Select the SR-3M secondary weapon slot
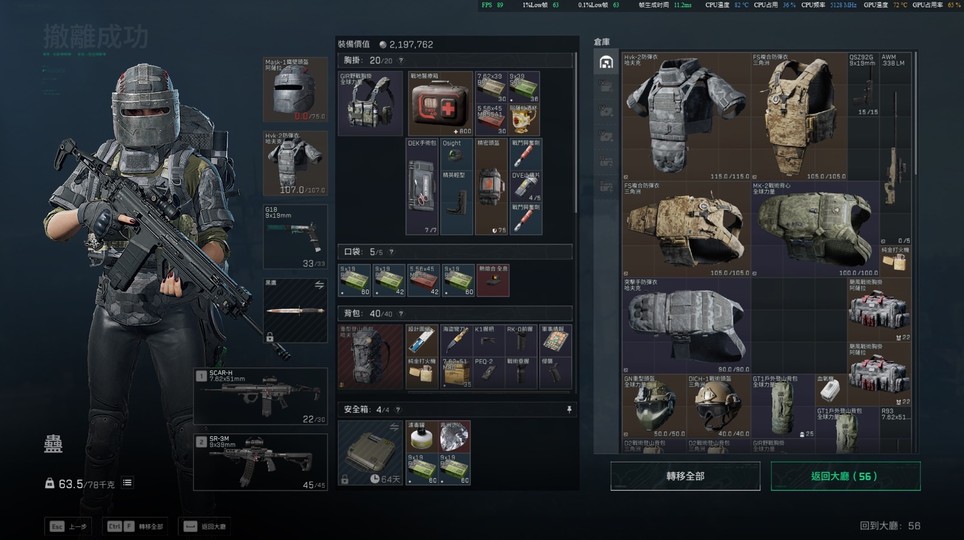Screen dimensions: 964x540 (x=261, y=462)
